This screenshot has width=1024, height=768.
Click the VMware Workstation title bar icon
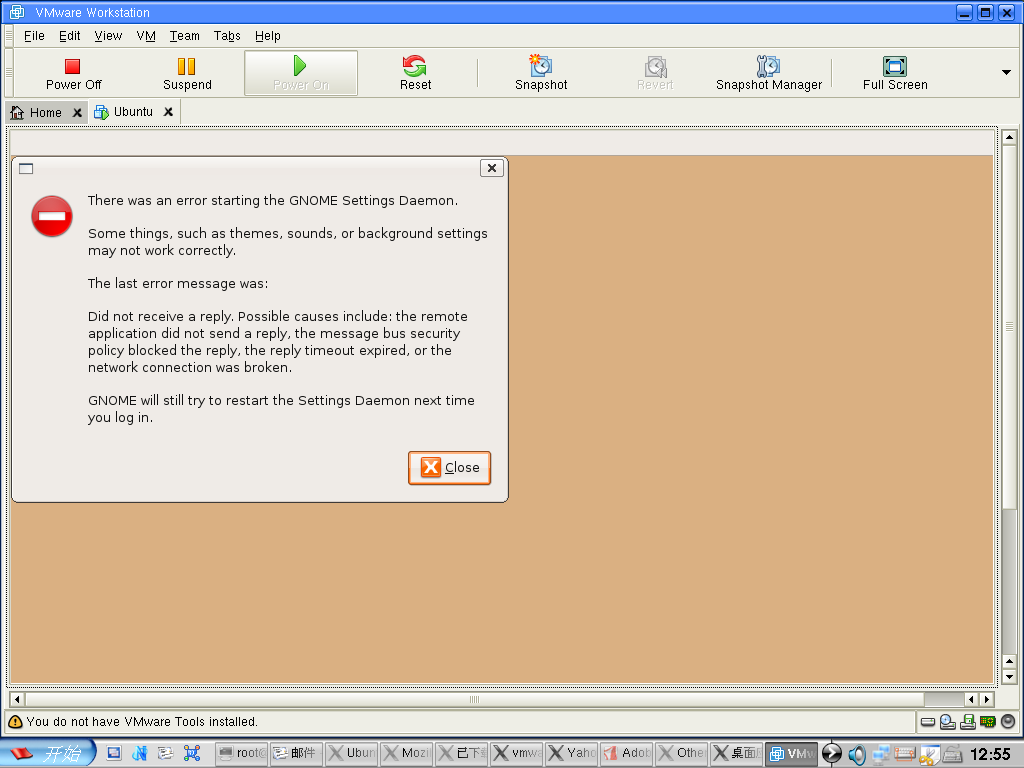[17, 12]
